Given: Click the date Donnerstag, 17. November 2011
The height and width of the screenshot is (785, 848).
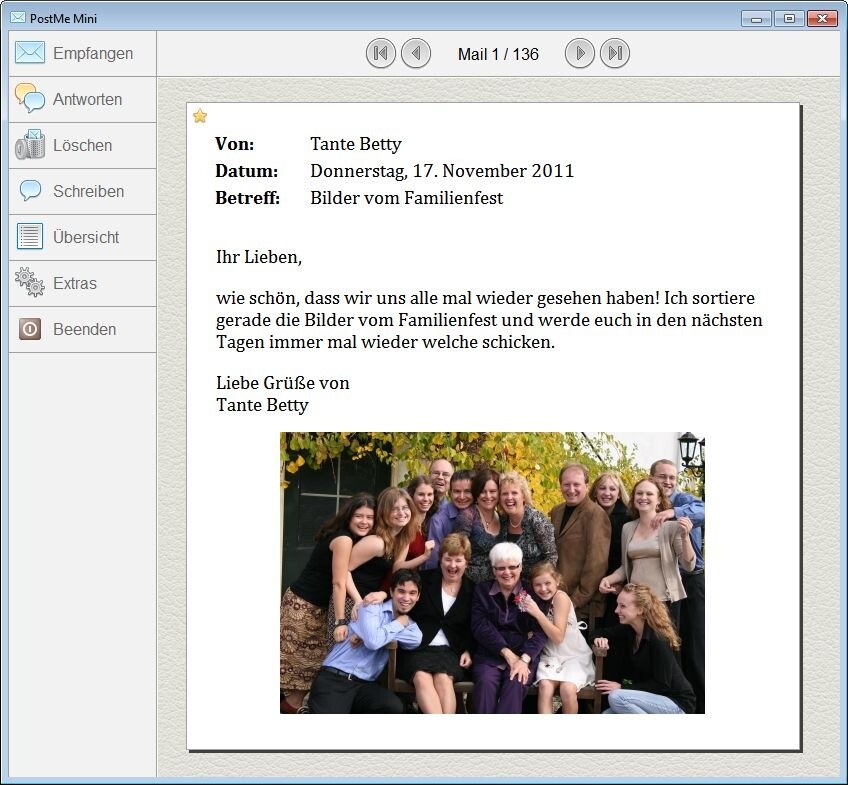Looking at the screenshot, I should click(442, 171).
